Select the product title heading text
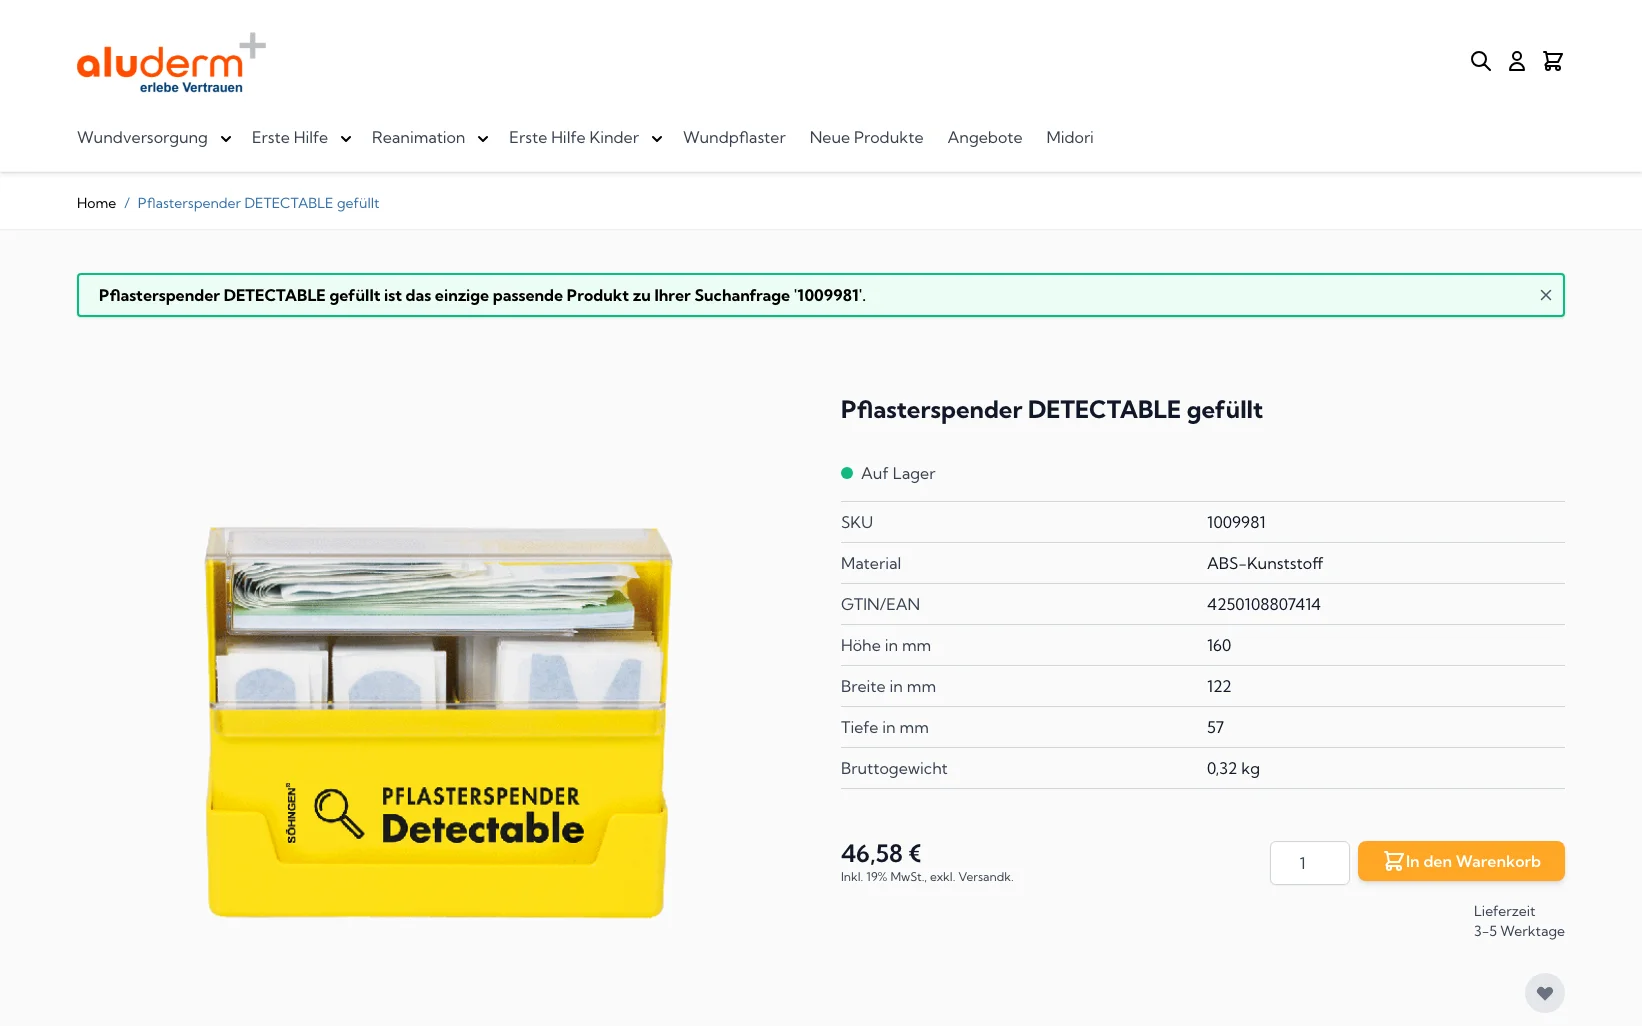Image resolution: width=1642 pixels, height=1026 pixels. [x=1051, y=410]
